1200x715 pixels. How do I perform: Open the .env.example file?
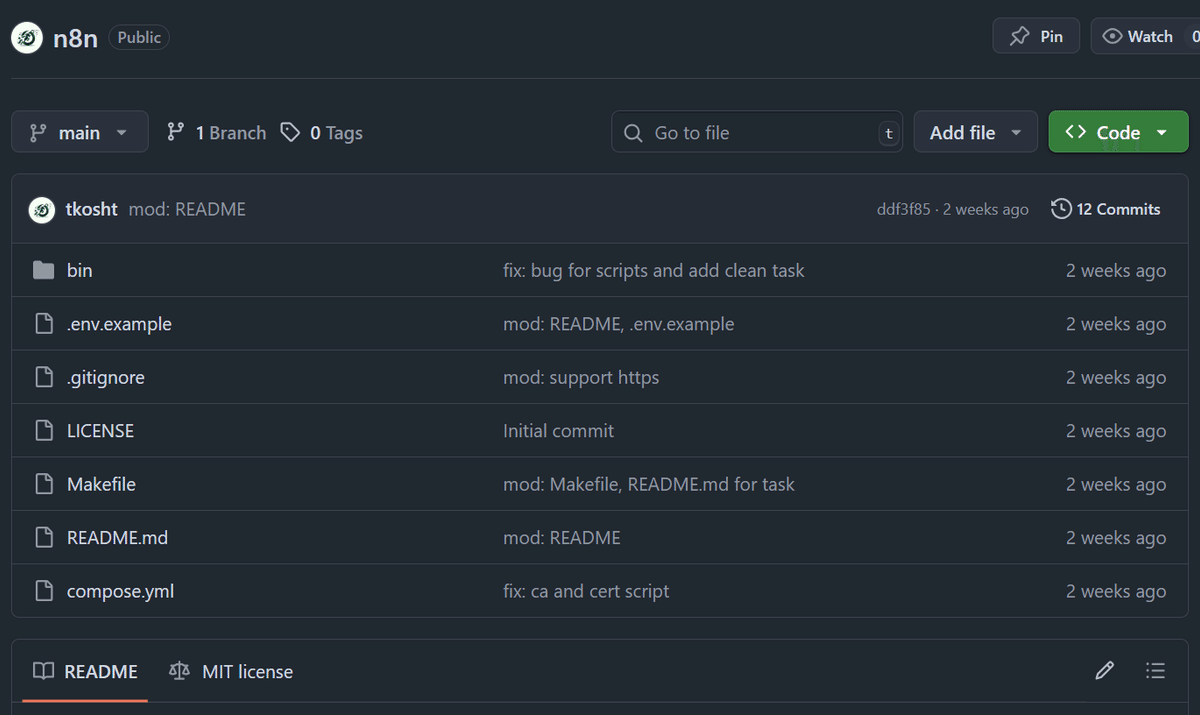tap(119, 324)
